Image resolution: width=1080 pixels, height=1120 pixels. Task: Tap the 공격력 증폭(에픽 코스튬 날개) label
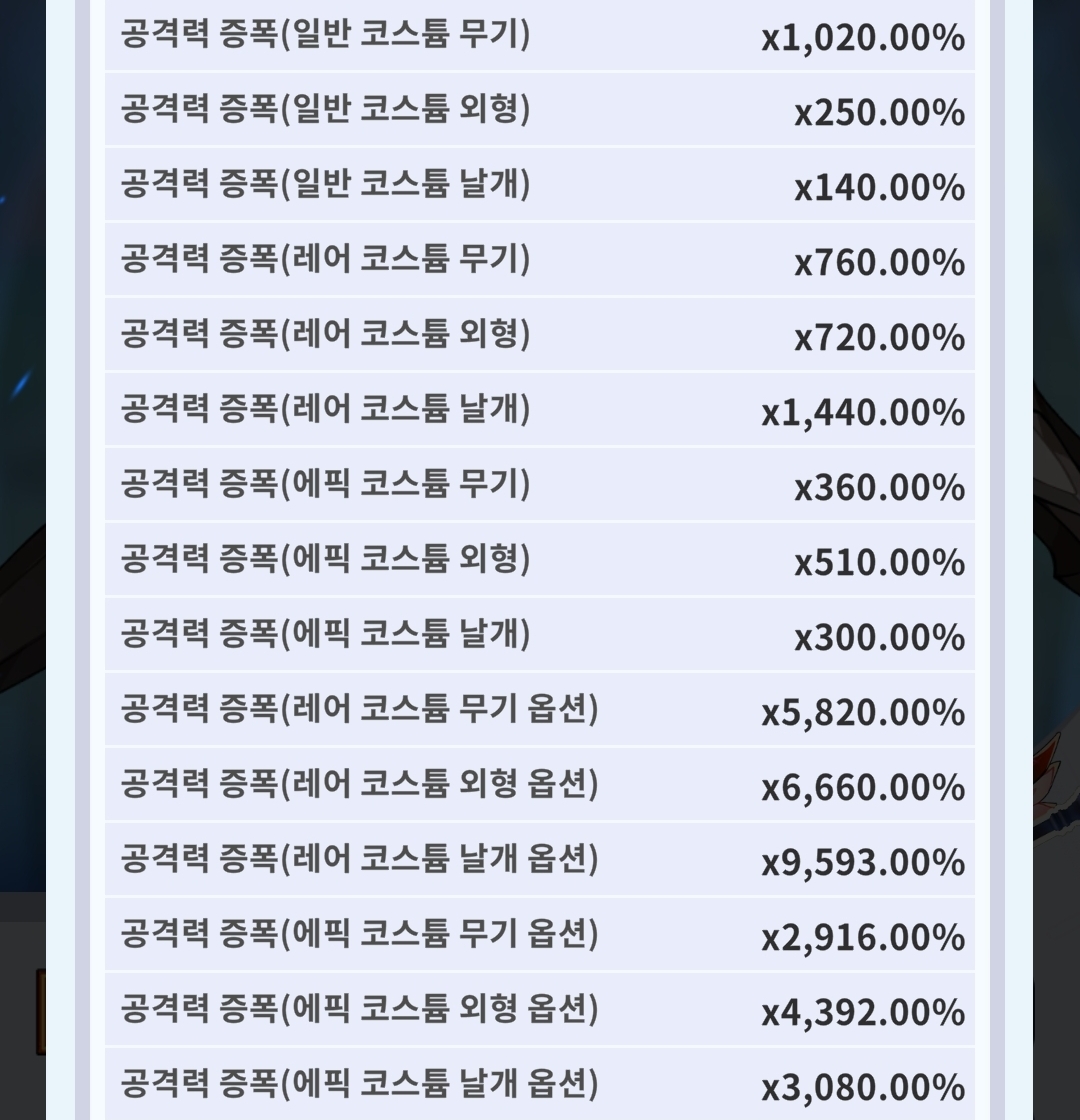[x=325, y=634]
